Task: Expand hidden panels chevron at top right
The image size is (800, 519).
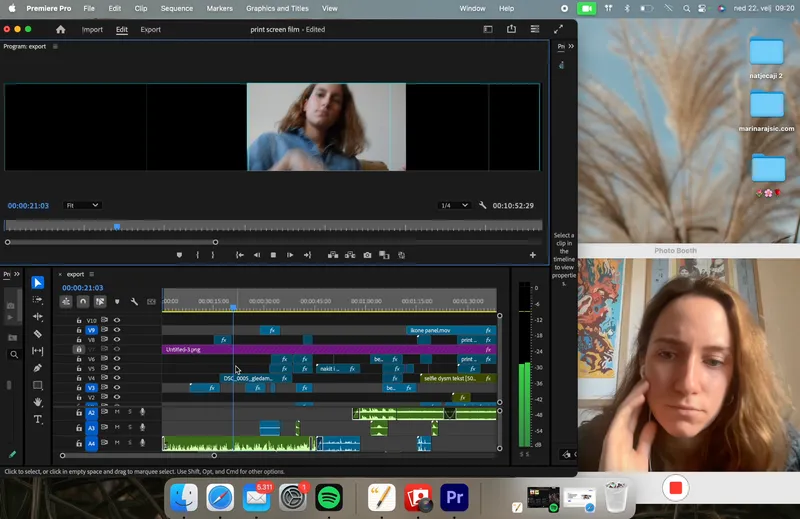Action: [x=571, y=46]
